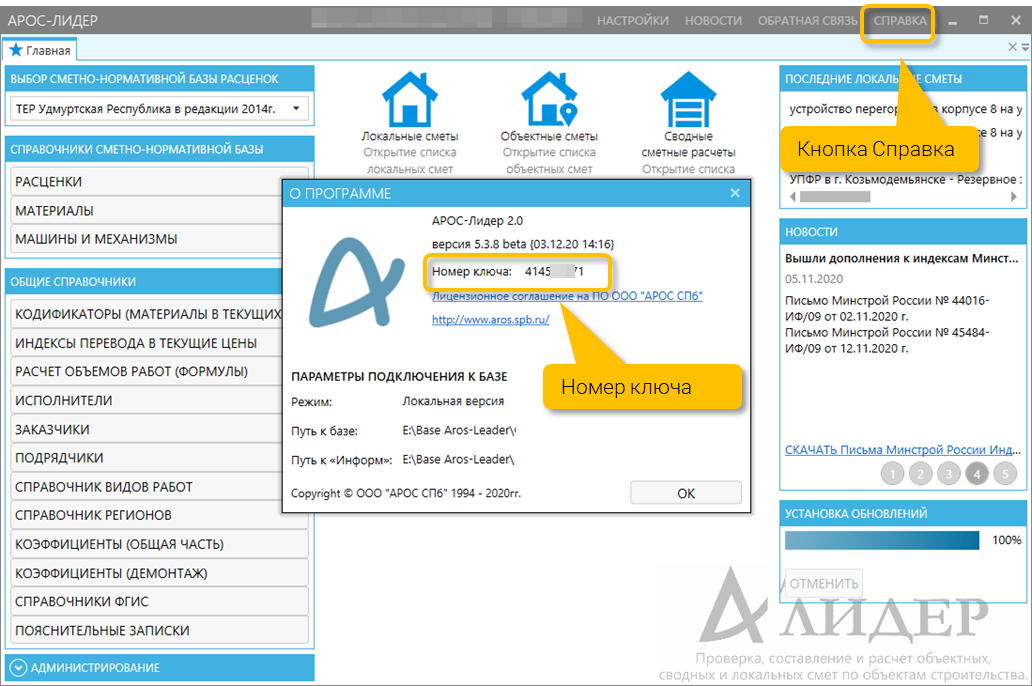The width and height of the screenshot is (1032, 686).
Task: Open Объектные сметы house icon
Action: (549, 99)
